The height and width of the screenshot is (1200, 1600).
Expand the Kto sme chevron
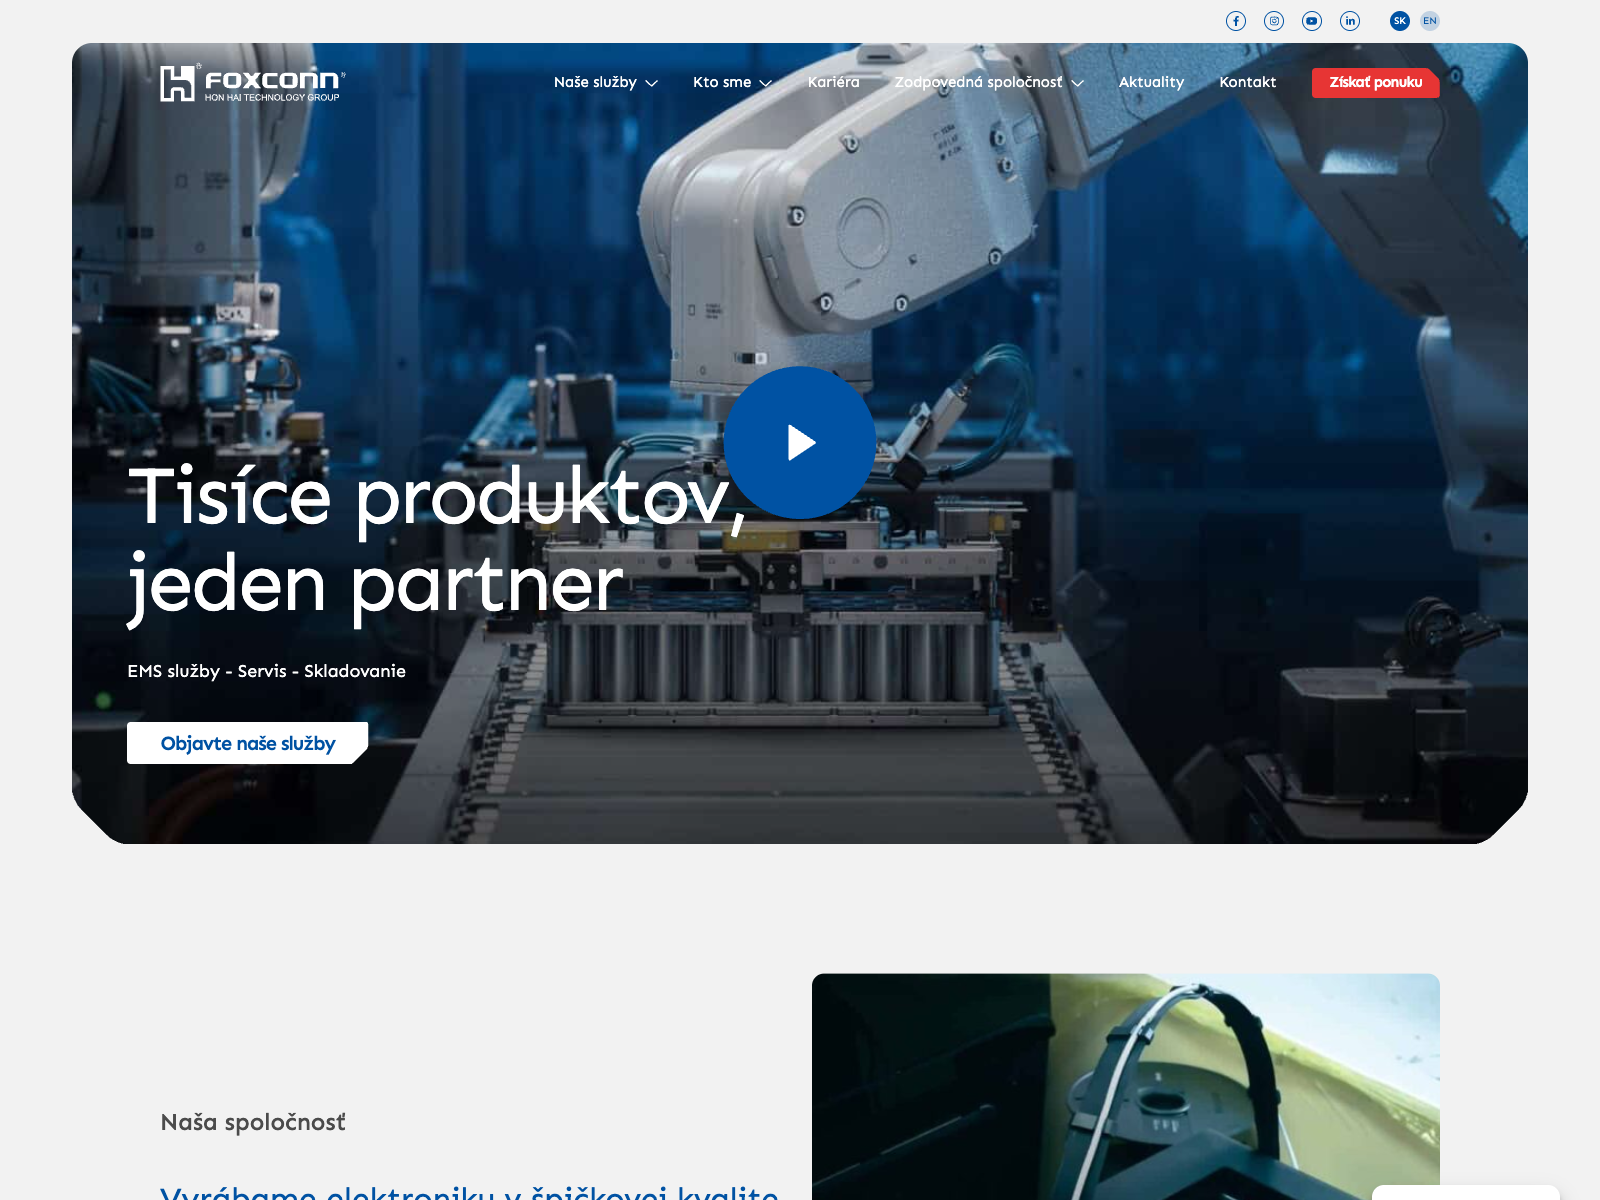tap(766, 83)
